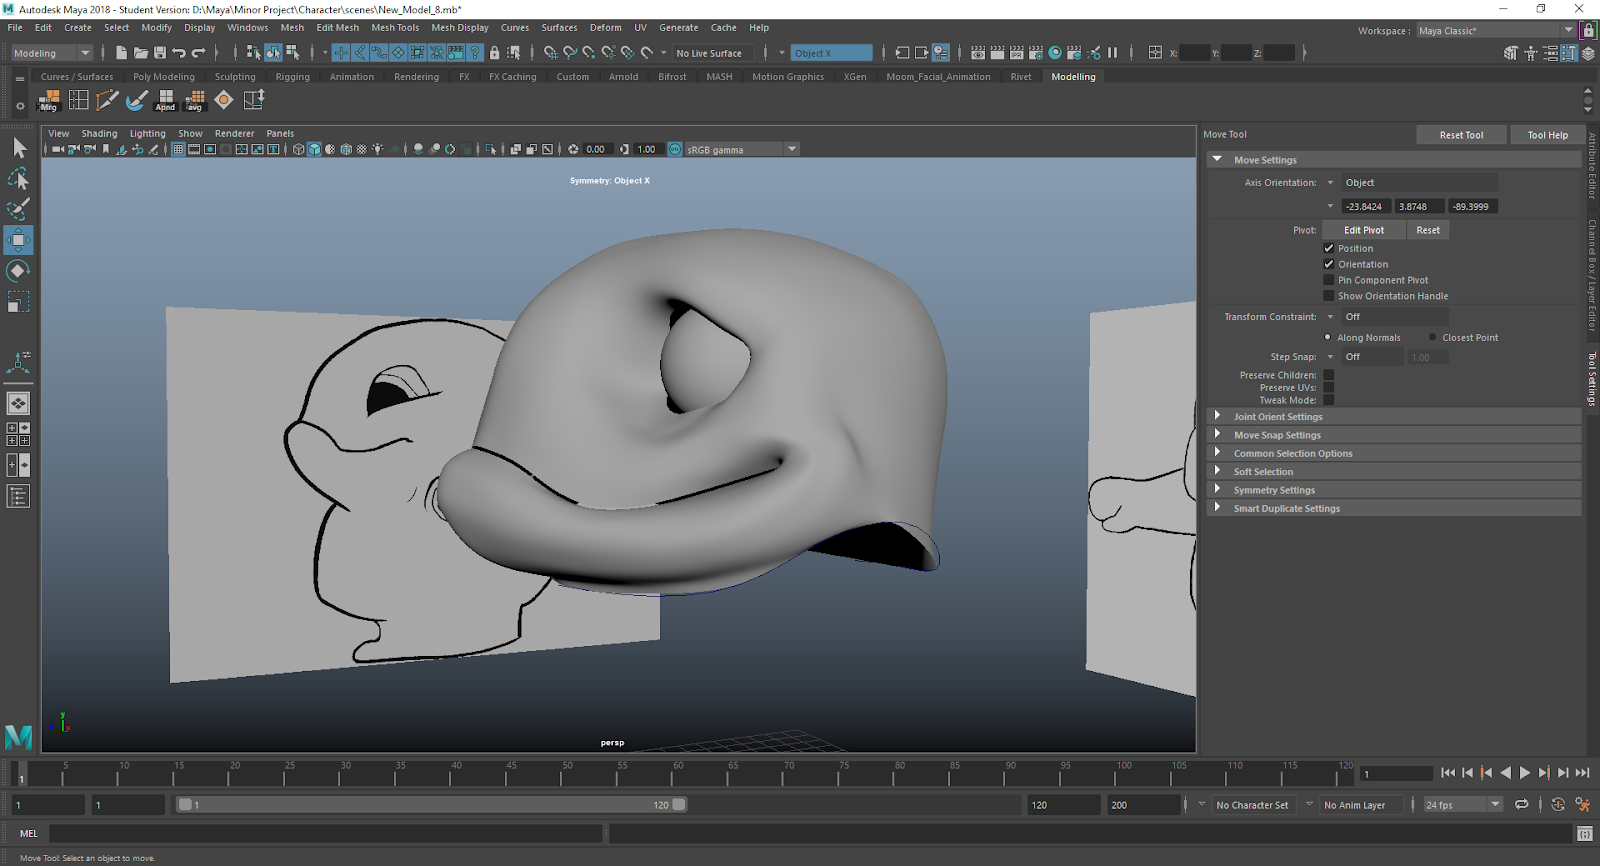Viewport: 1600px width, 866px height.
Task: Enable Show Orientation Handle checkbox
Action: pos(1329,296)
